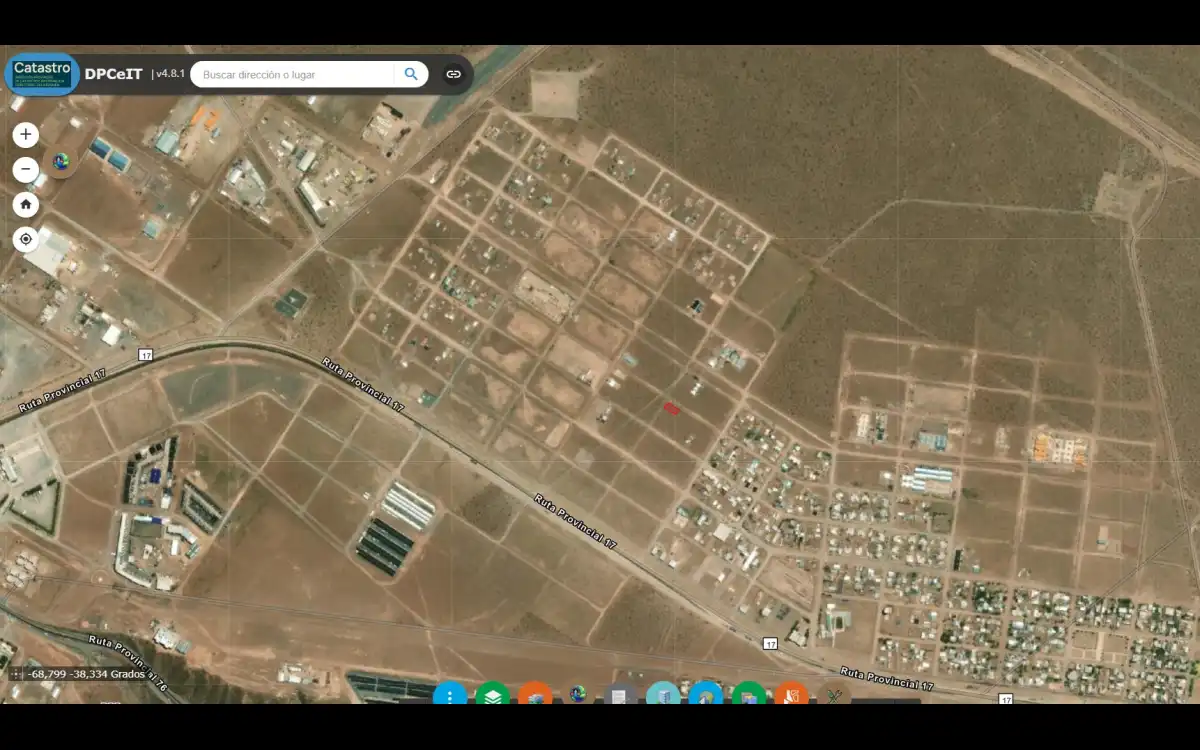Viewport: 1200px width, 750px height.
Task: Open the right-hand orange widget in bottom bar
Action: click(791, 694)
